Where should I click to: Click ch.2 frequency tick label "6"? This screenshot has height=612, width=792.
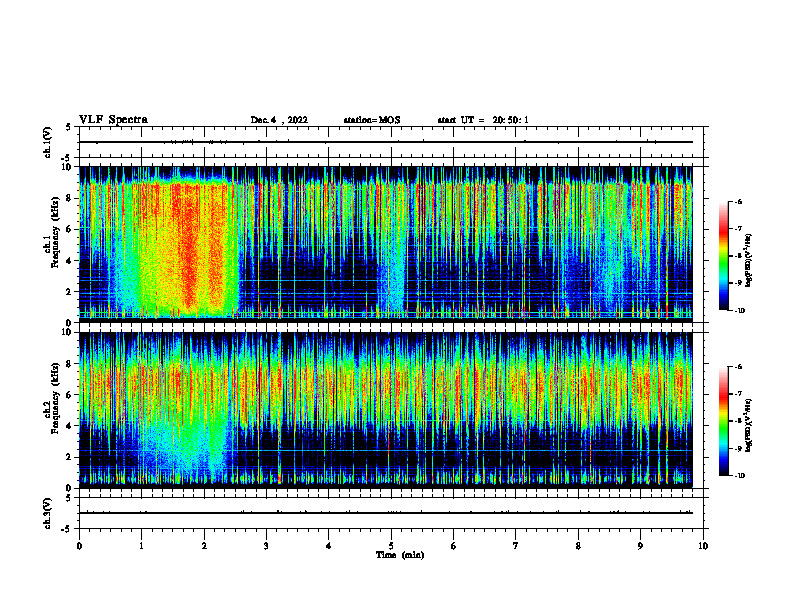tap(69, 395)
